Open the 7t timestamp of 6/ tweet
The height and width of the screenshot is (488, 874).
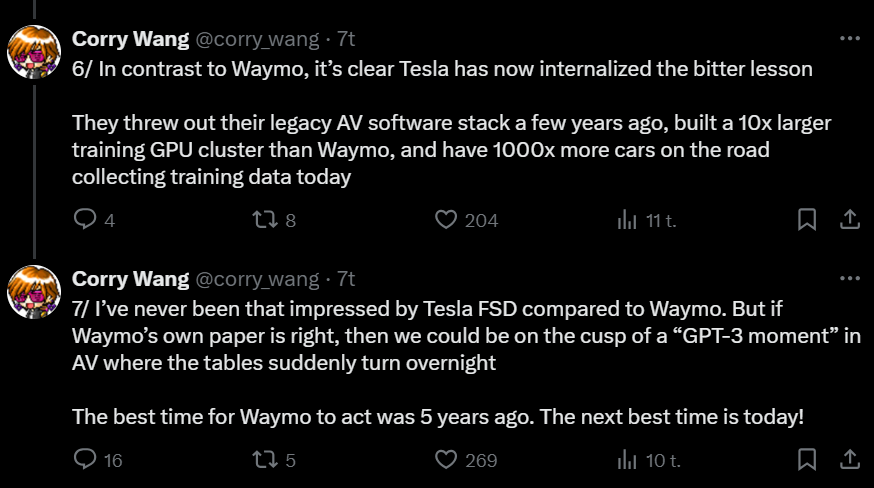(346, 39)
